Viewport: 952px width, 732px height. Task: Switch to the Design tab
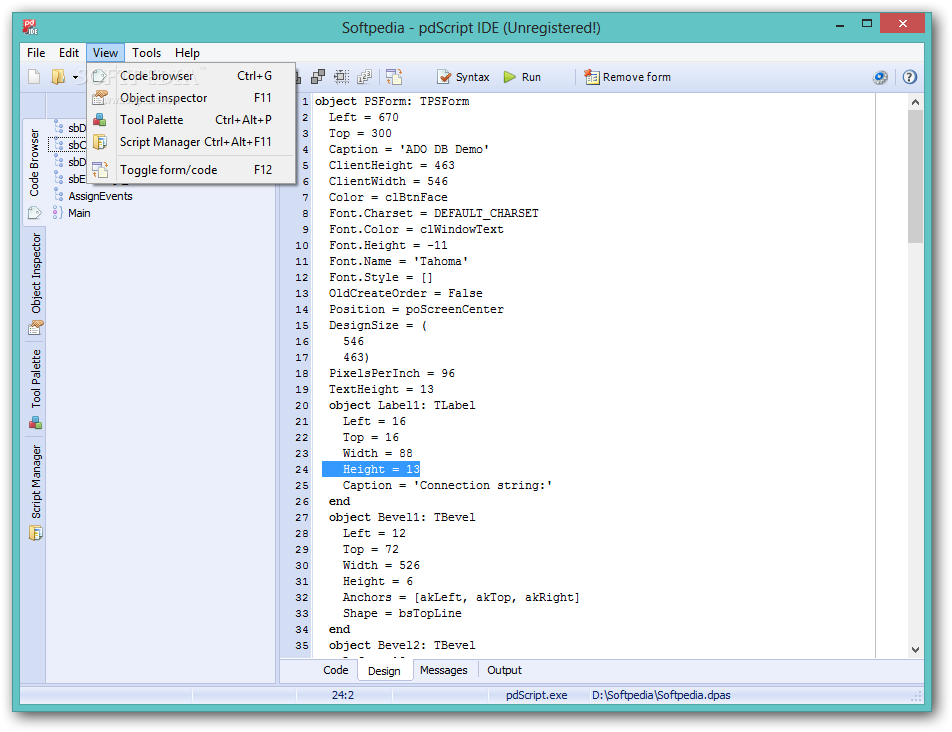384,671
